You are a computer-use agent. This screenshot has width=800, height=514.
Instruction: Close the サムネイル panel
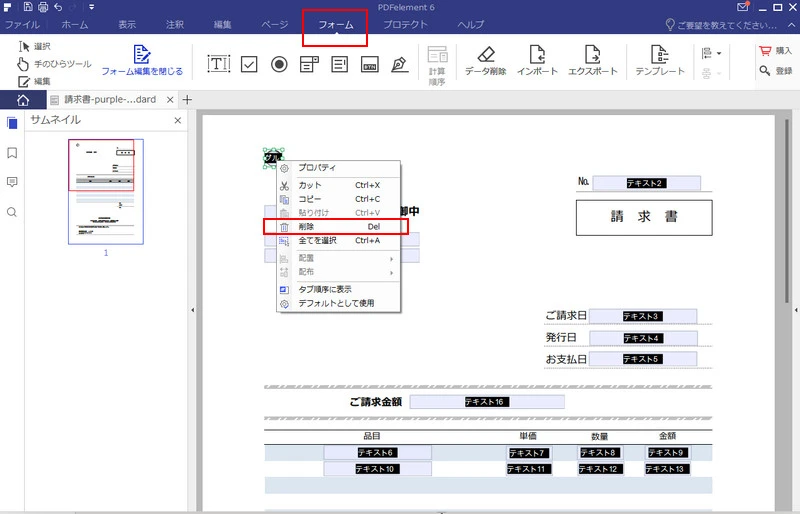tap(178, 120)
